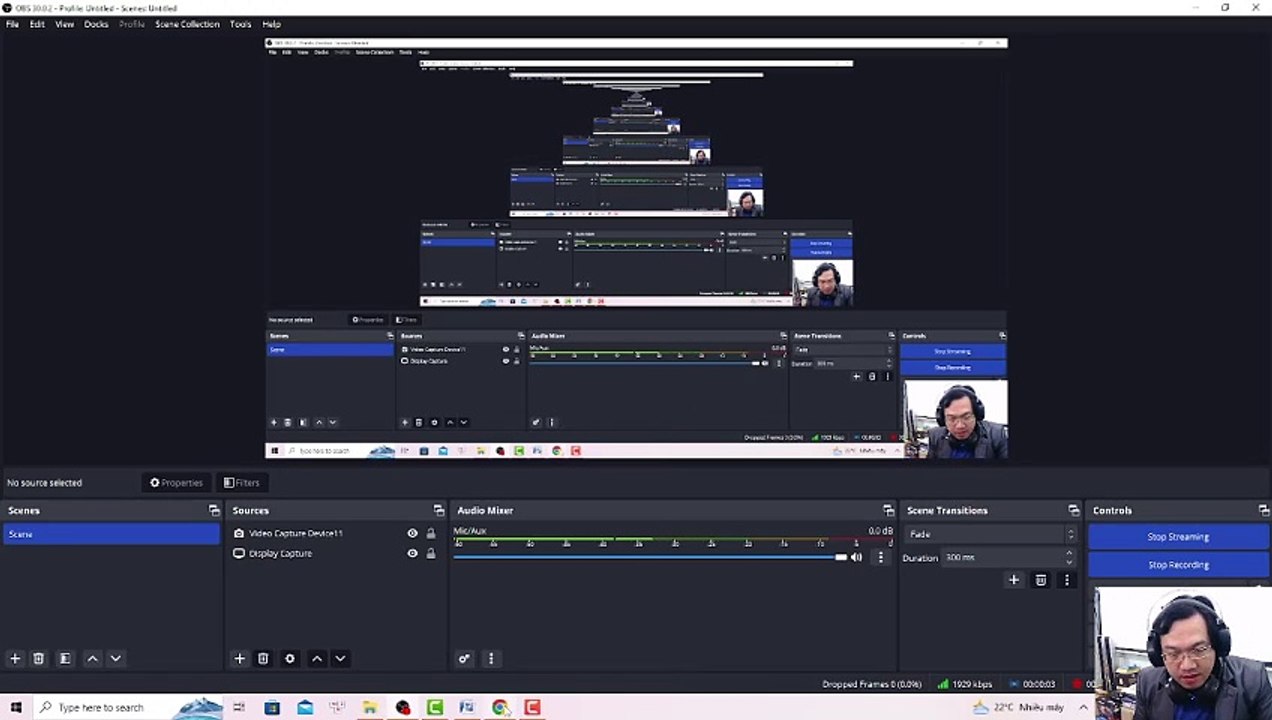Add a scene transition with plus icon
This screenshot has height=720, width=1272.
click(1014, 580)
